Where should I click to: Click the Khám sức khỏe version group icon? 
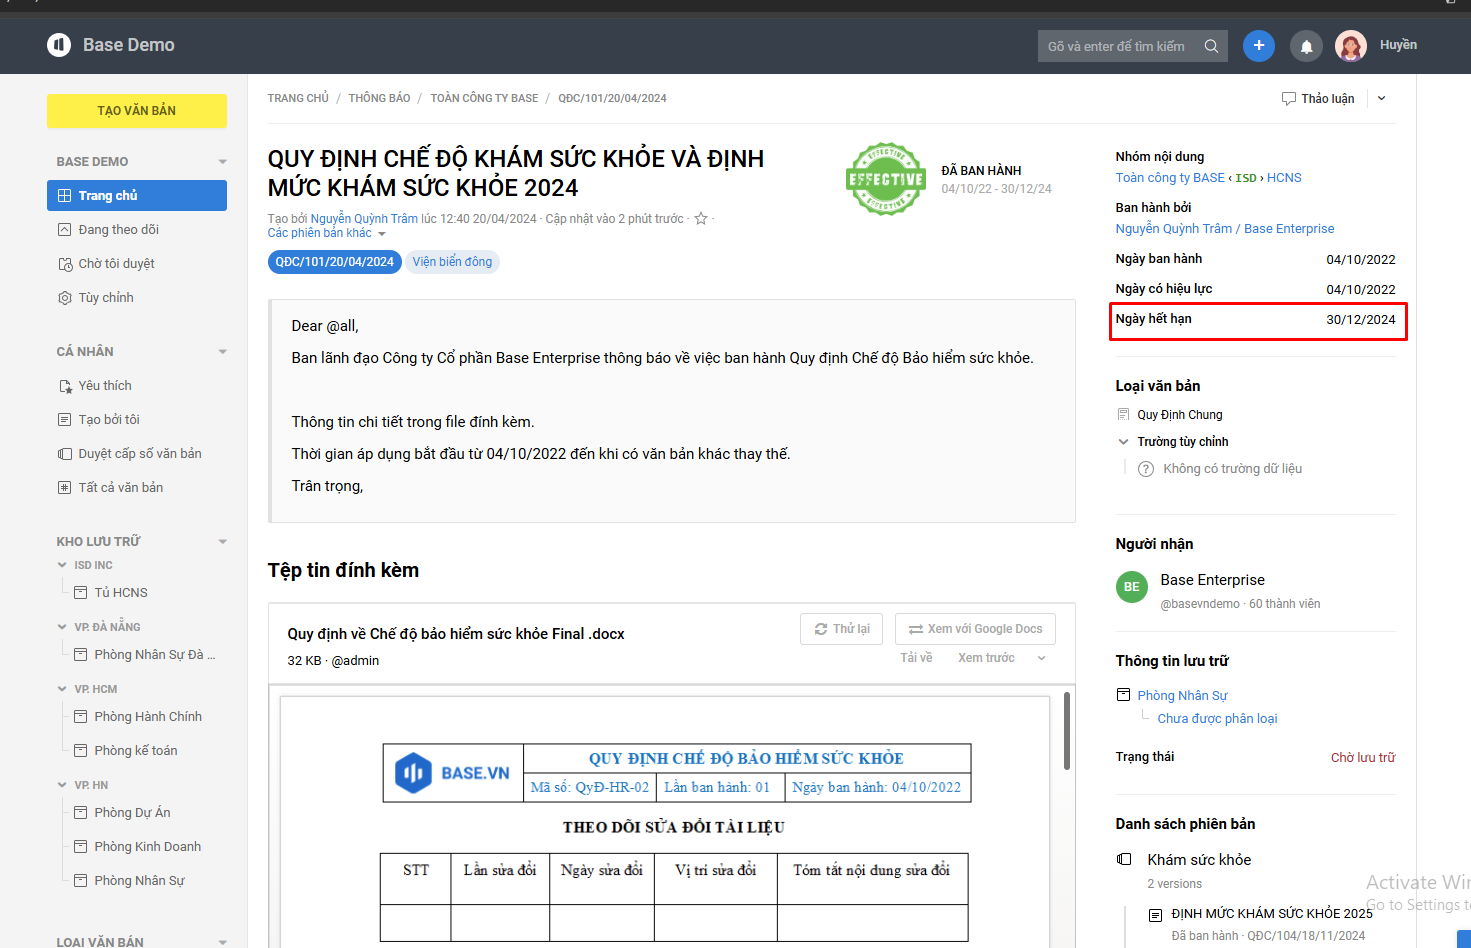[1124, 860]
